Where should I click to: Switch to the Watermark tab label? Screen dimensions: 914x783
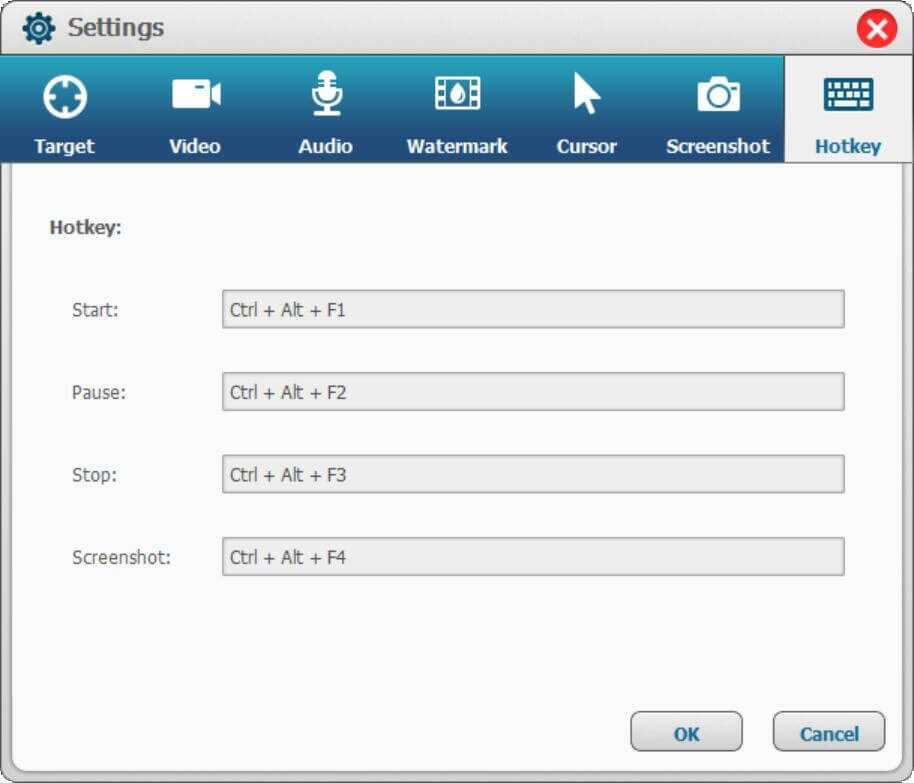tap(457, 146)
